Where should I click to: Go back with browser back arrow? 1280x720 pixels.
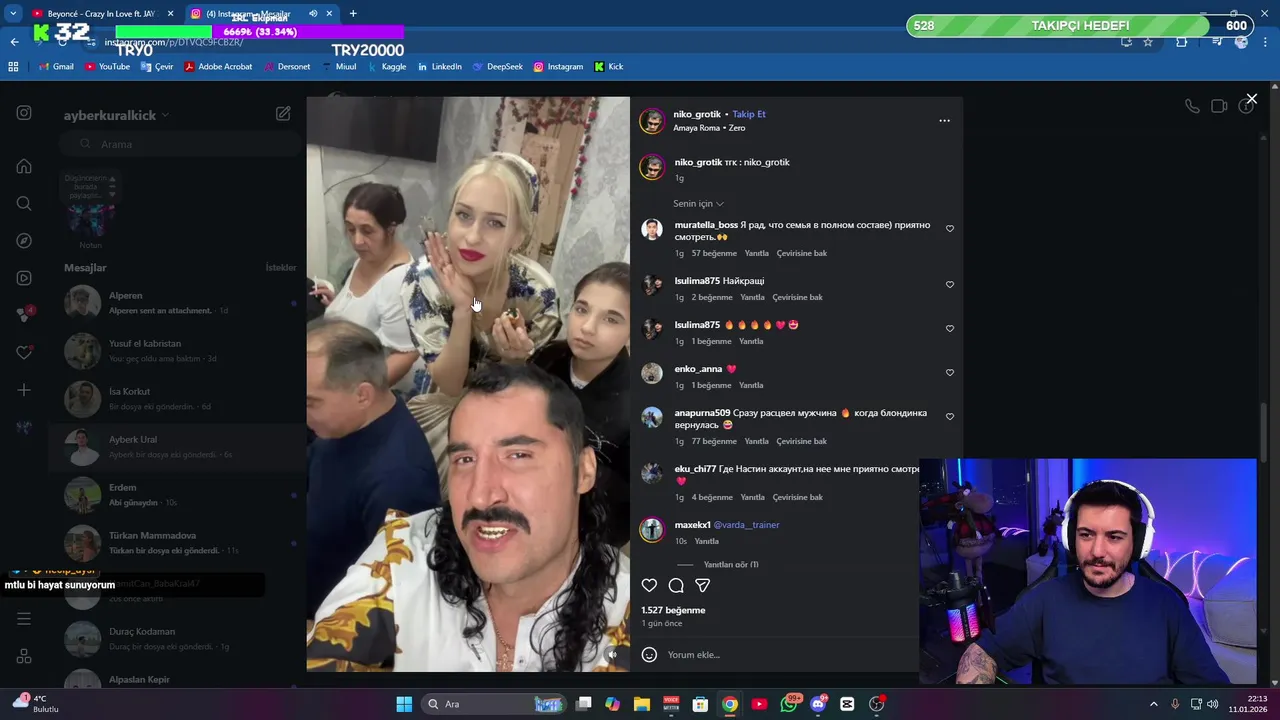pyautogui.click(x=14, y=42)
